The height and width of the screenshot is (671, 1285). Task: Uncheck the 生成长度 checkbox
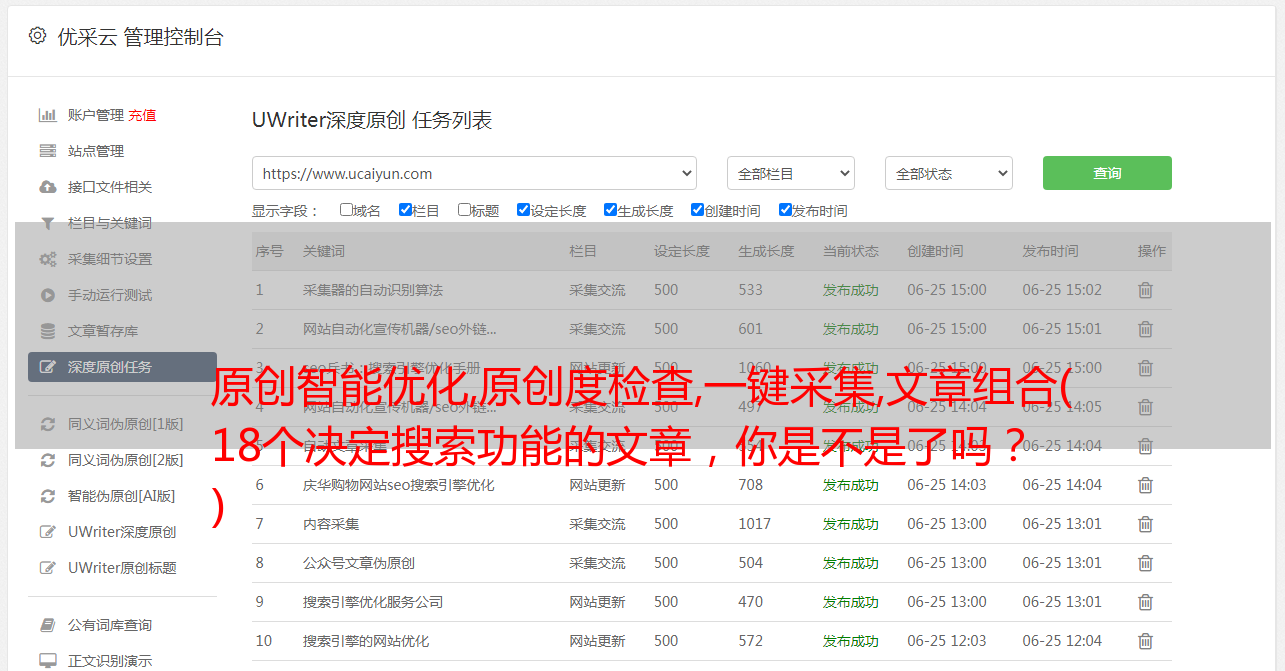[x=610, y=210]
